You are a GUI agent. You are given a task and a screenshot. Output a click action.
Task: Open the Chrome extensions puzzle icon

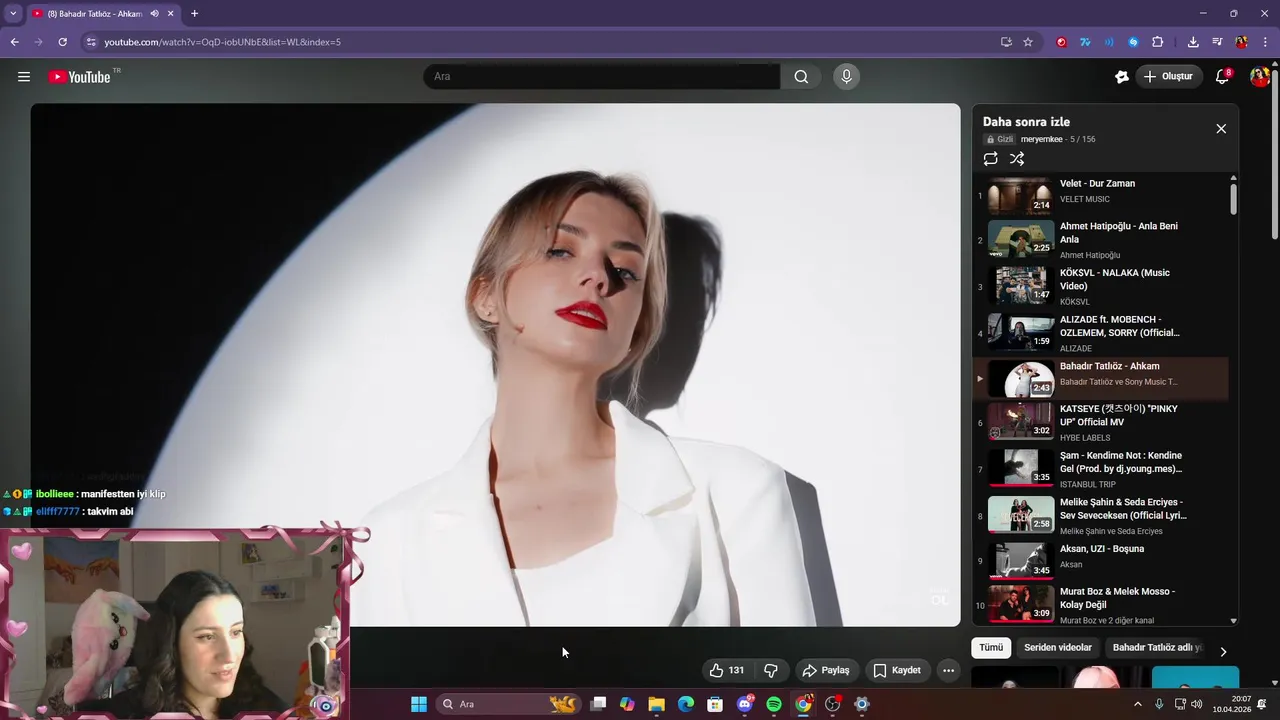pyautogui.click(x=1158, y=42)
